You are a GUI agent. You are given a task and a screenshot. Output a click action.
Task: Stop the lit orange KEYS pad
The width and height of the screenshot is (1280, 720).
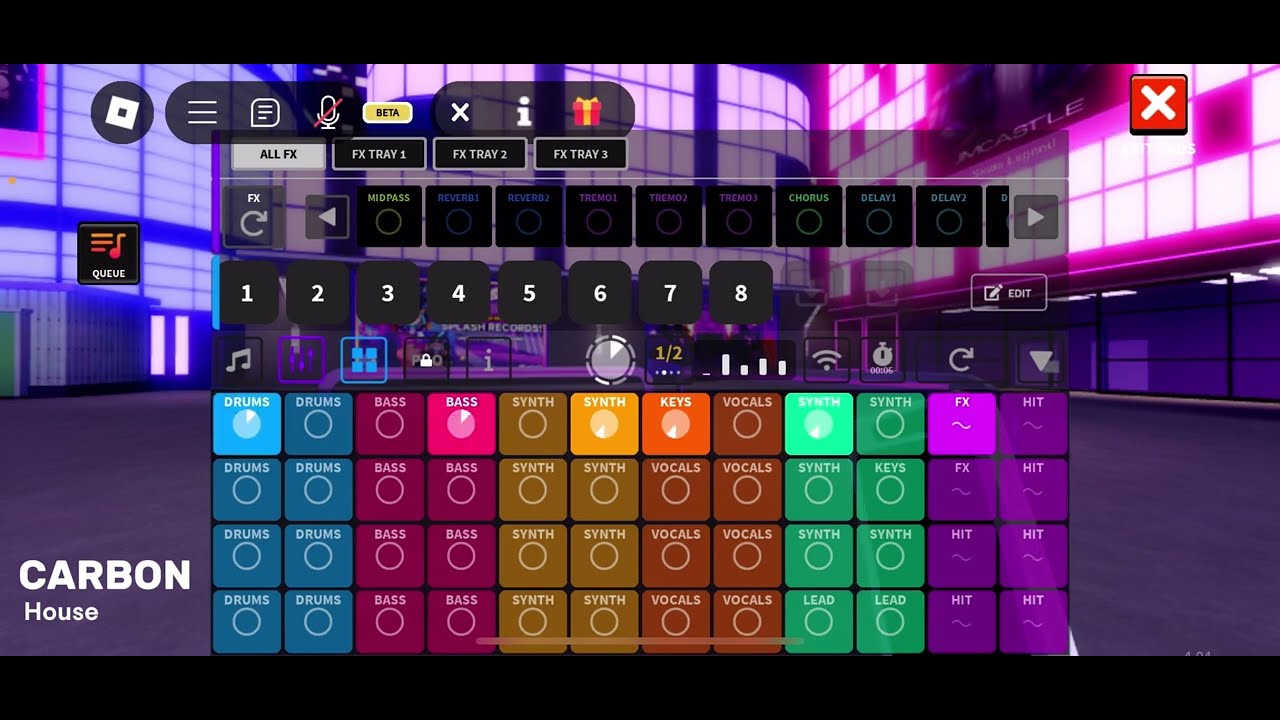(x=676, y=424)
